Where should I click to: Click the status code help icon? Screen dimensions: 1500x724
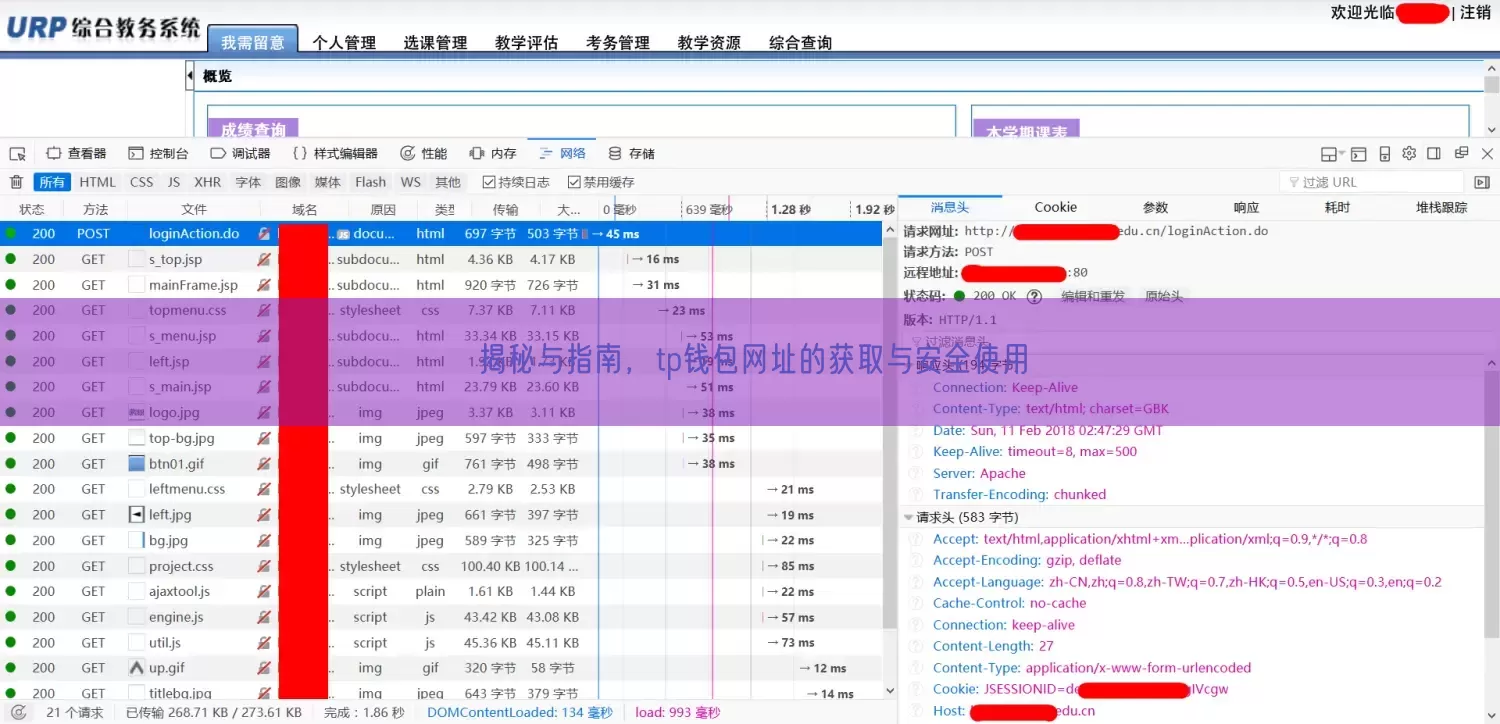coord(1035,297)
